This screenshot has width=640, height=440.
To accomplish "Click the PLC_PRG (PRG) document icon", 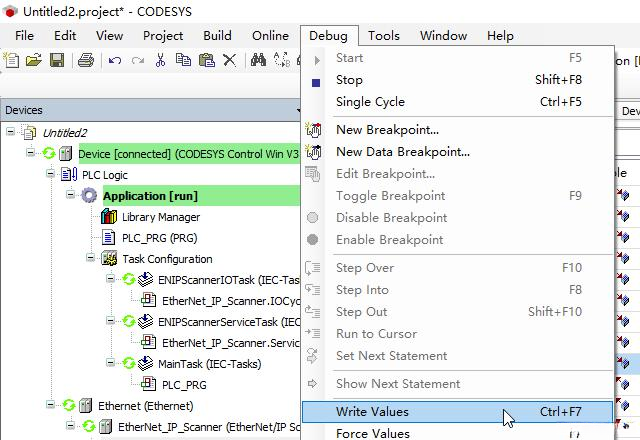I will coord(108,238).
